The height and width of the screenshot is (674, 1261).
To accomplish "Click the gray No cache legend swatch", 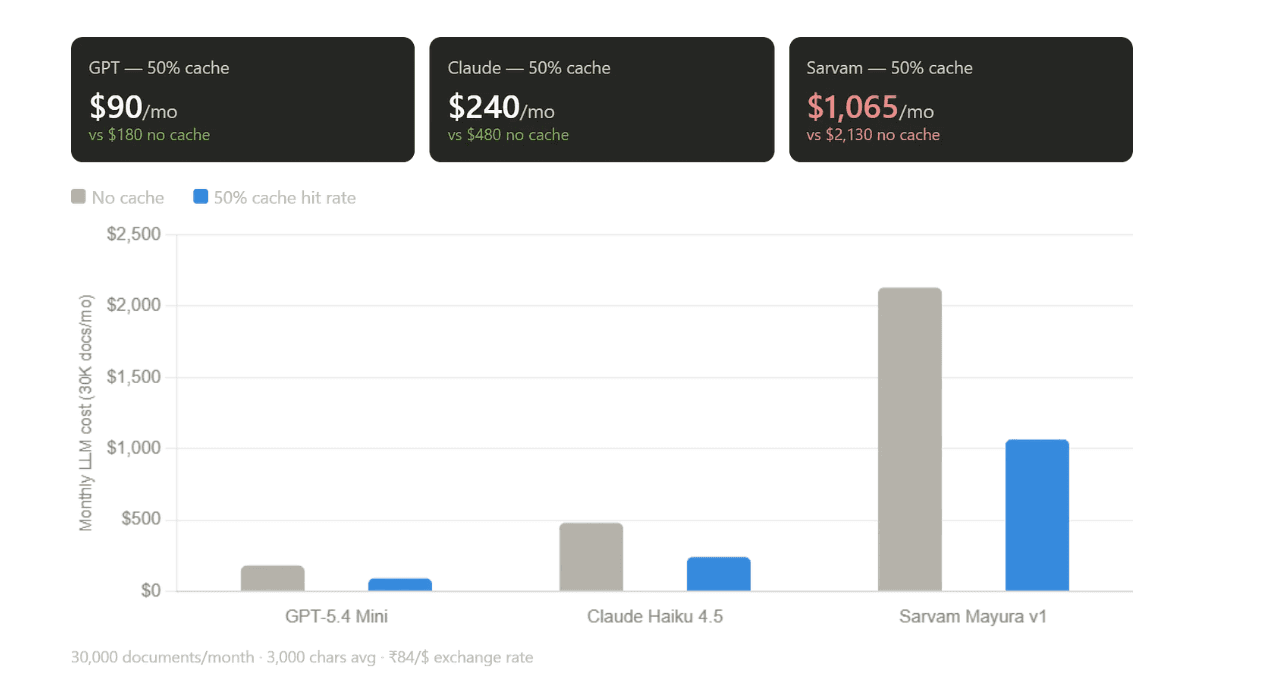I will tap(78, 197).
